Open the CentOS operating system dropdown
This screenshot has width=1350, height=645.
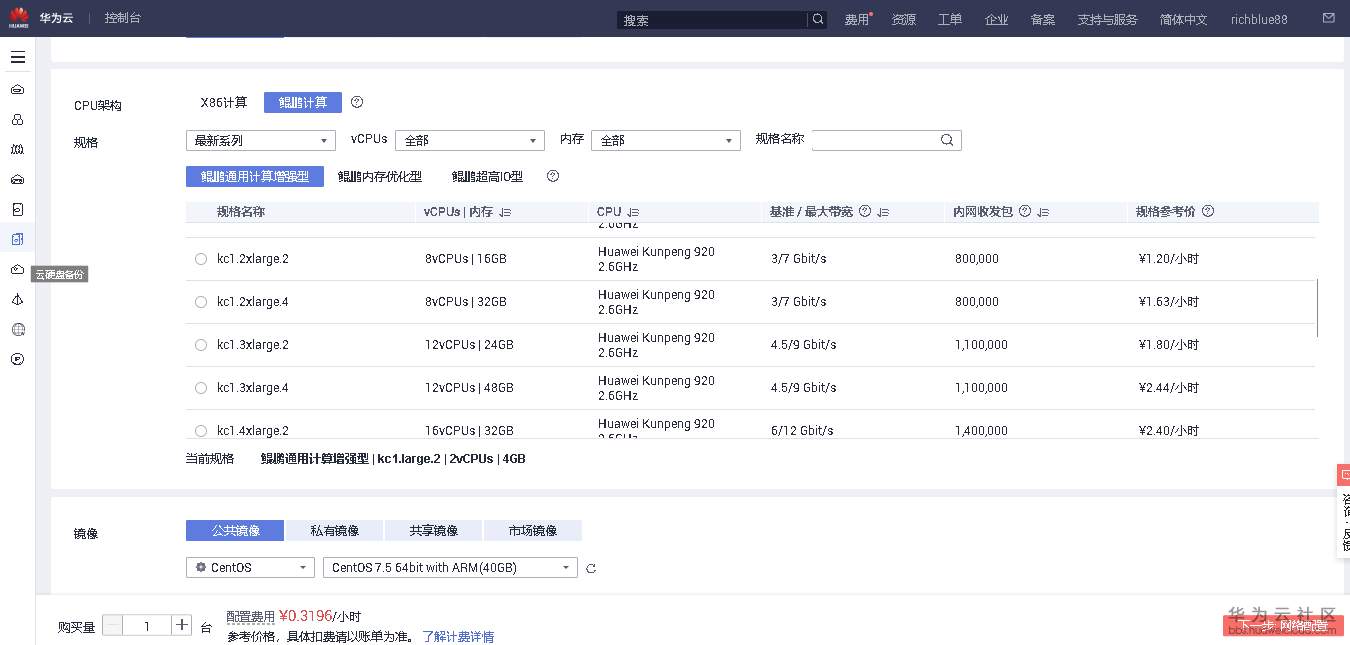pyautogui.click(x=250, y=567)
